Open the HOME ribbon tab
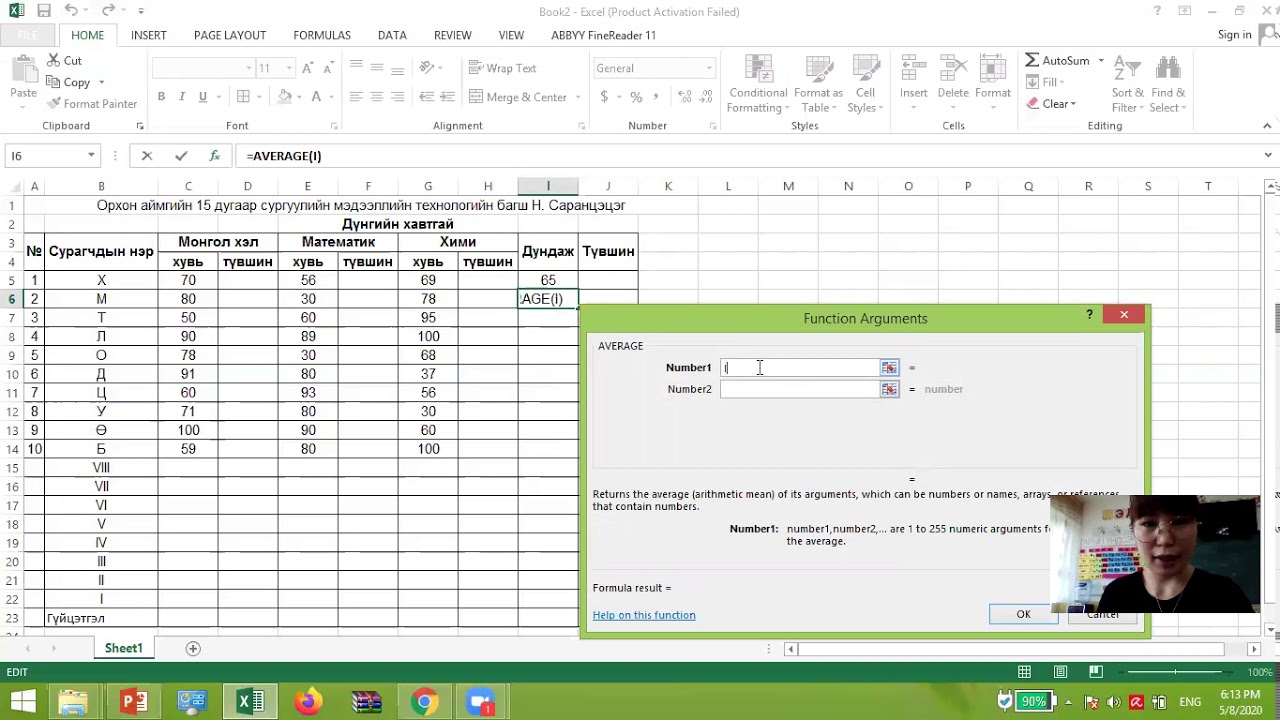Viewport: 1280px width, 720px height. (x=87, y=35)
